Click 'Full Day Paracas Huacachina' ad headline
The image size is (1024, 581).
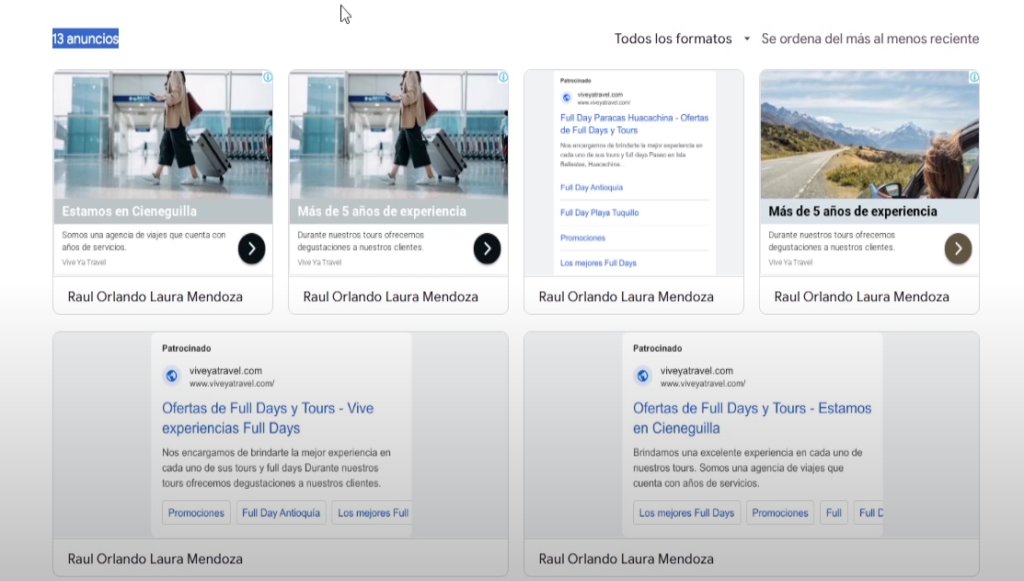tap(634, 124)
